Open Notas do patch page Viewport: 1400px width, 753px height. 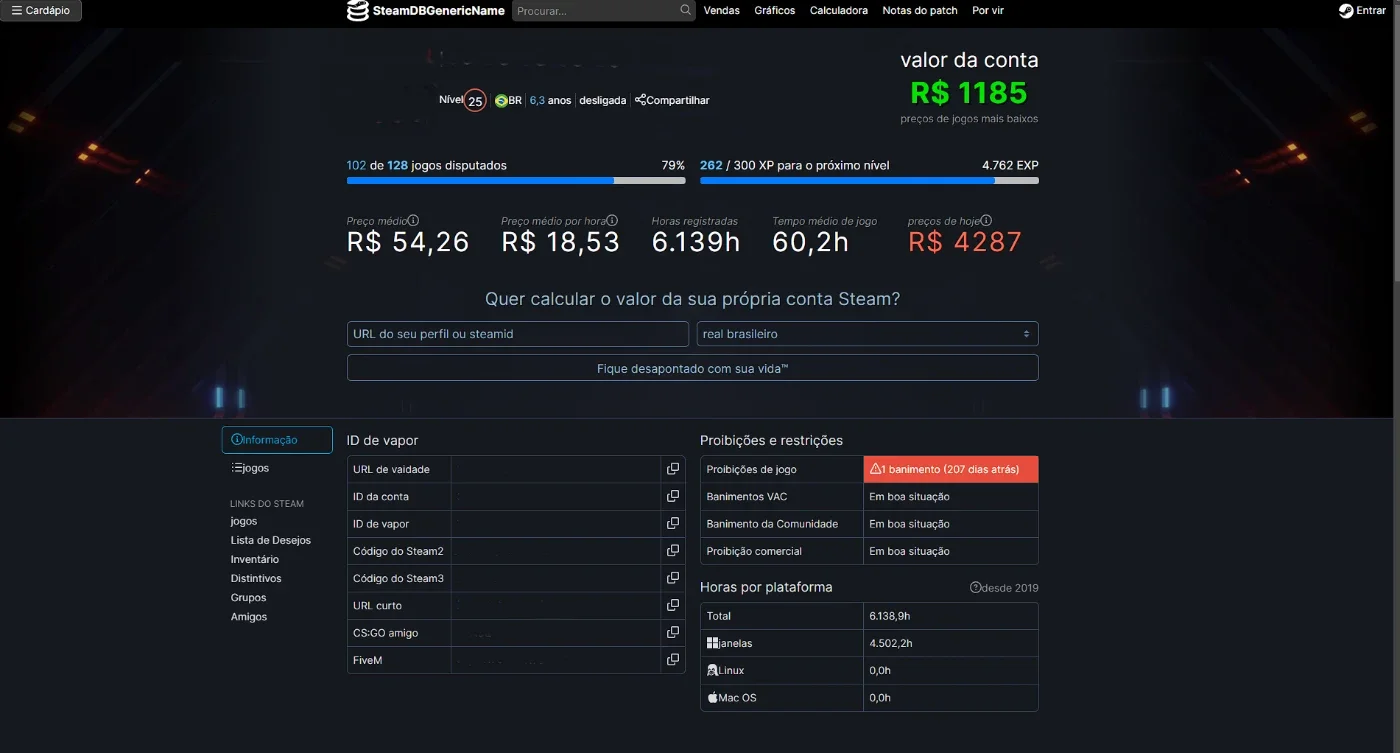pos(920,11)
